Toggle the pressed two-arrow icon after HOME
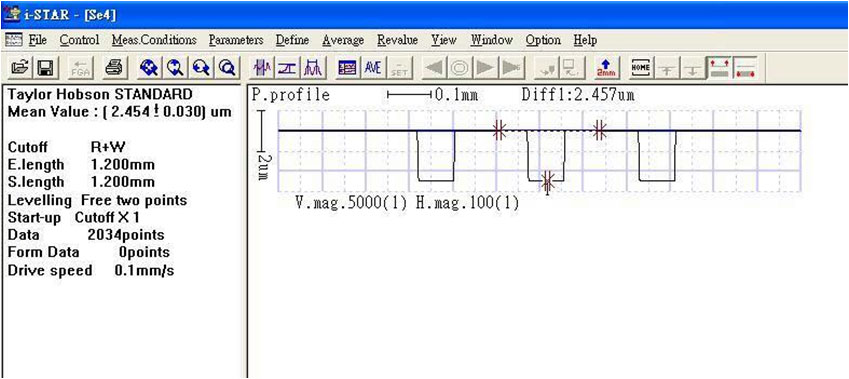849x379 pixels. [x=720, y=68]
